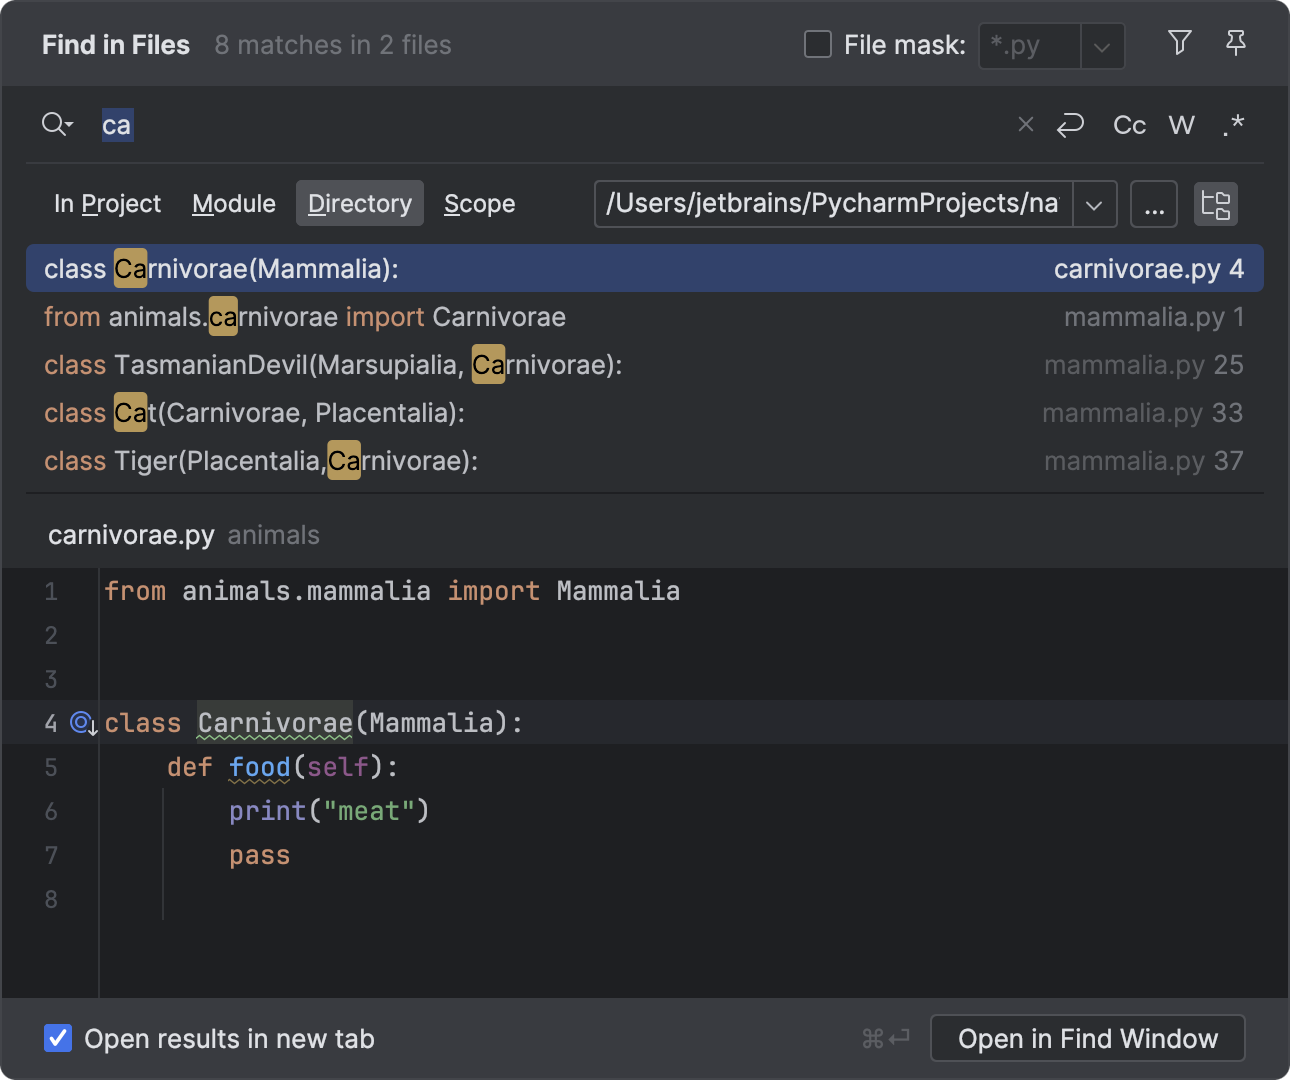Open the file mask dropdown list

(x=1103, y=45)
